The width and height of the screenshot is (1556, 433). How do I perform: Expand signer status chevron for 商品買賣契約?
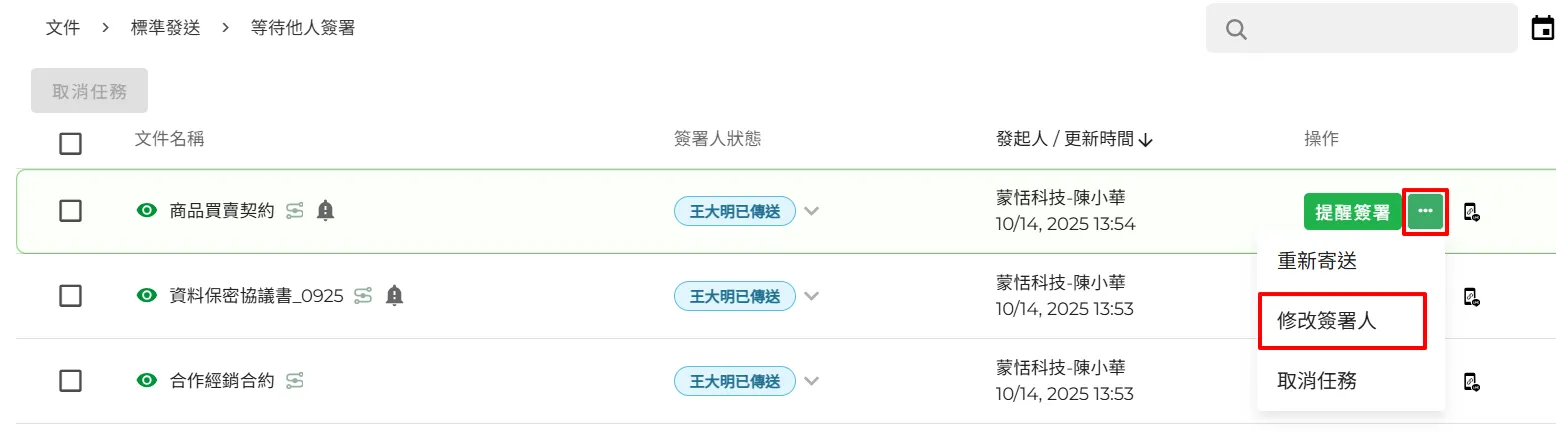click(x=812, y=211)
